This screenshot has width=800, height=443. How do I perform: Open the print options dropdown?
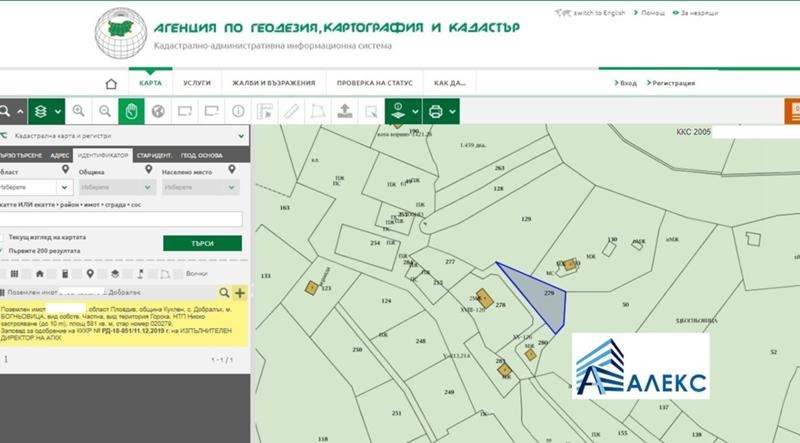(453, 111)
